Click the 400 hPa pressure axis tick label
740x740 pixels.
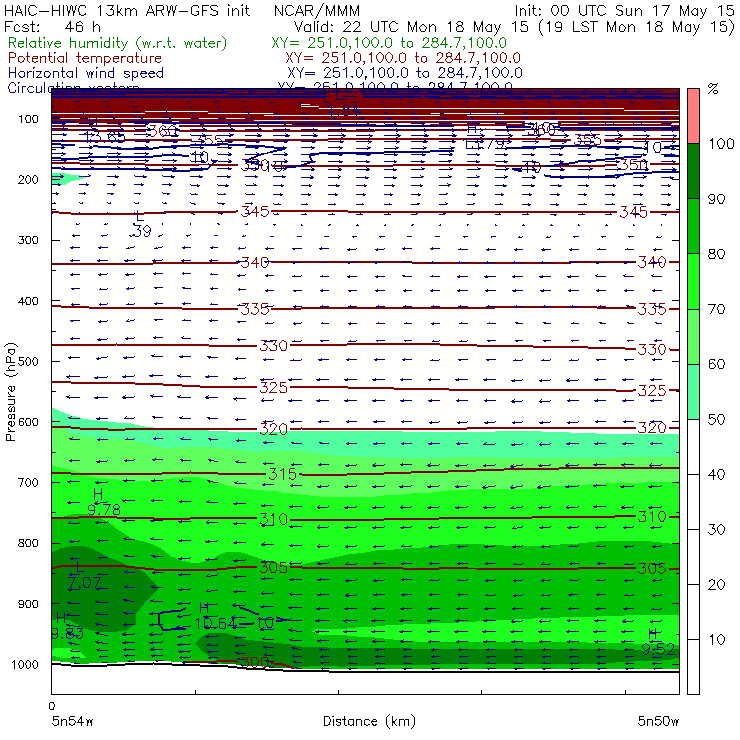click(x=28, y=301)
